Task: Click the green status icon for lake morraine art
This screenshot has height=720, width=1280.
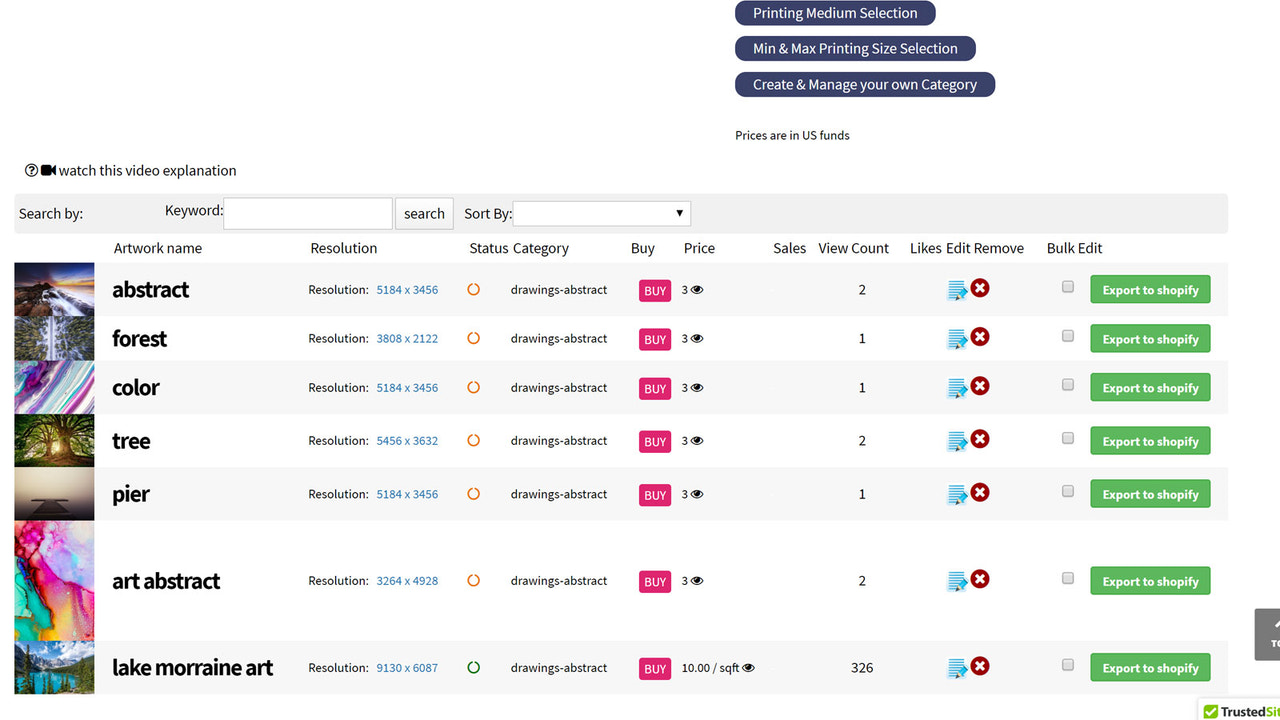Action: coord(474,667)
